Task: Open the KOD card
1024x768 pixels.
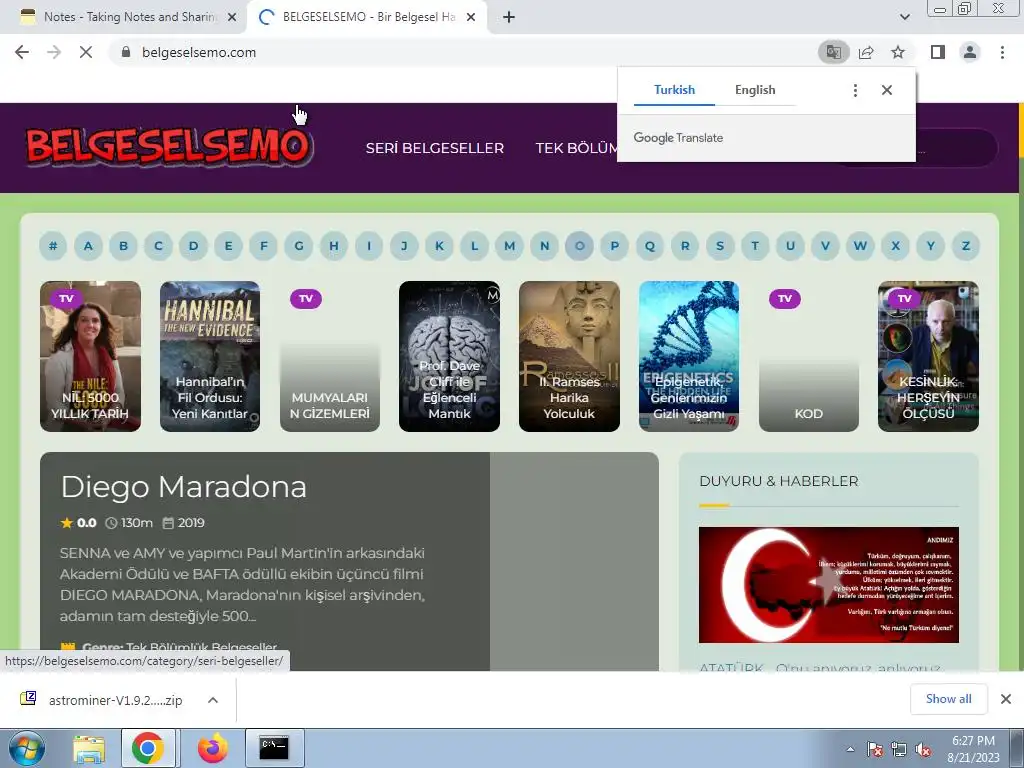Action: coord(808,357)
